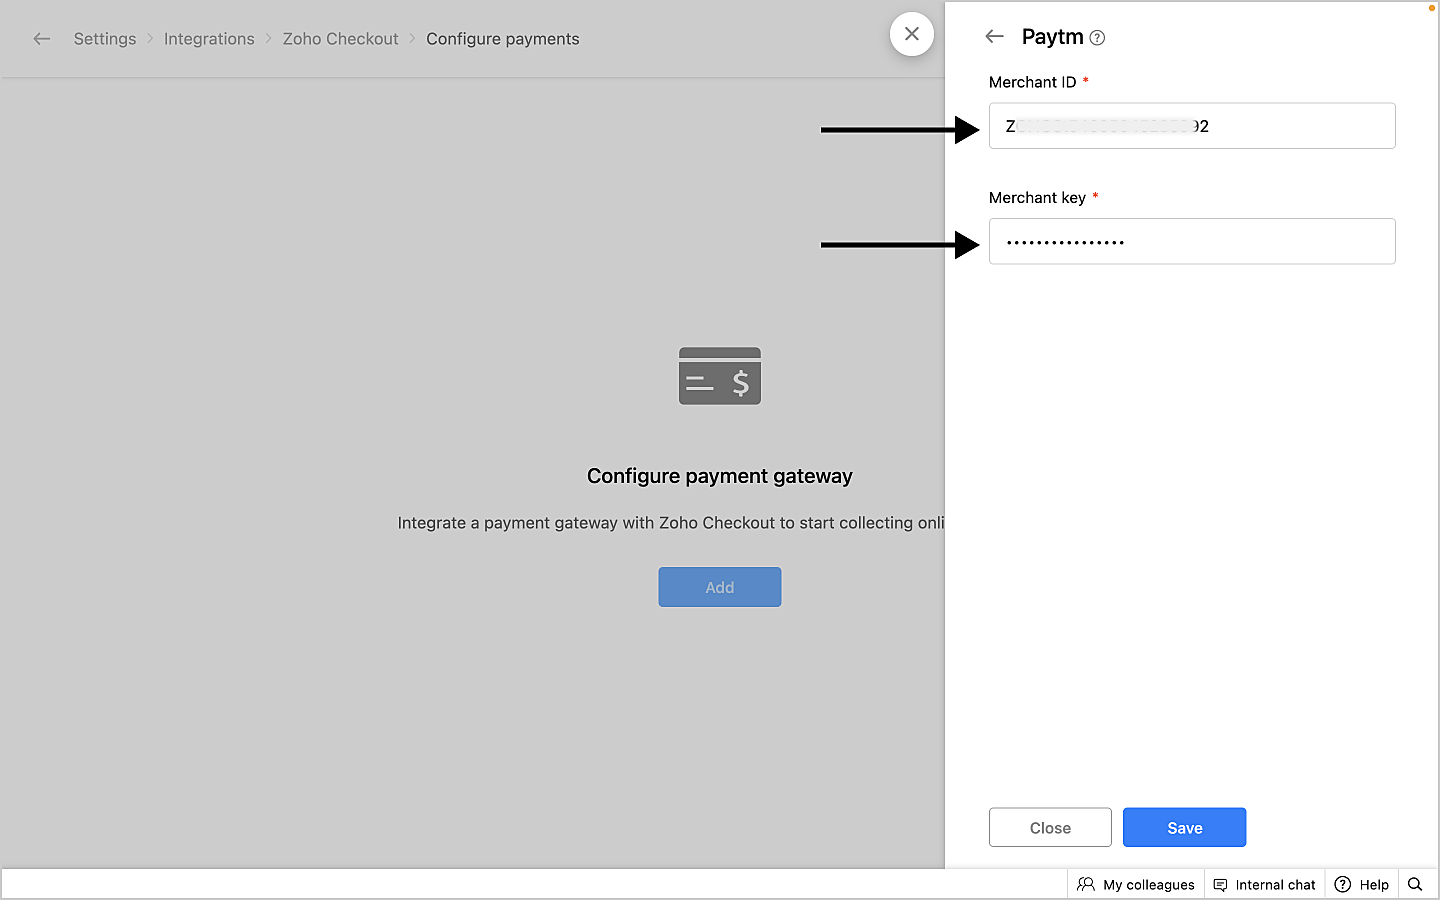Screen dimensions: 1440x900
Task: Click the Merchant key label
Action: tap(1037, 198)
